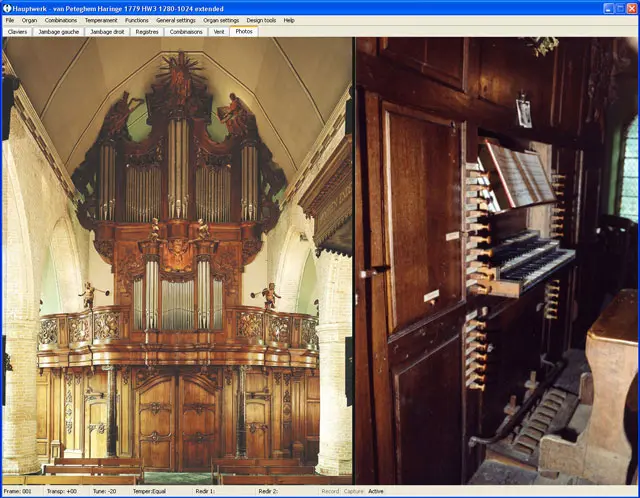640x498 pixels.
Task: Open the Functions menu
Action: 137,20
